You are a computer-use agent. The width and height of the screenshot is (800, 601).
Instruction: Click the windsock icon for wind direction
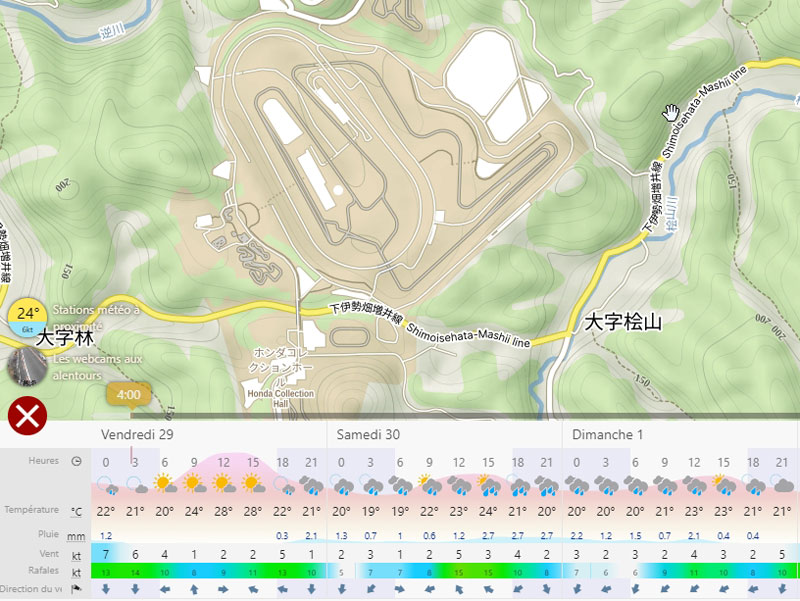[77, 590]
